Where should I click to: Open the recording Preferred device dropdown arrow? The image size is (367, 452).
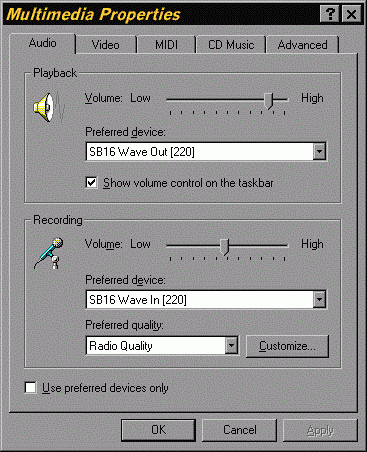[x=319, y=299]
